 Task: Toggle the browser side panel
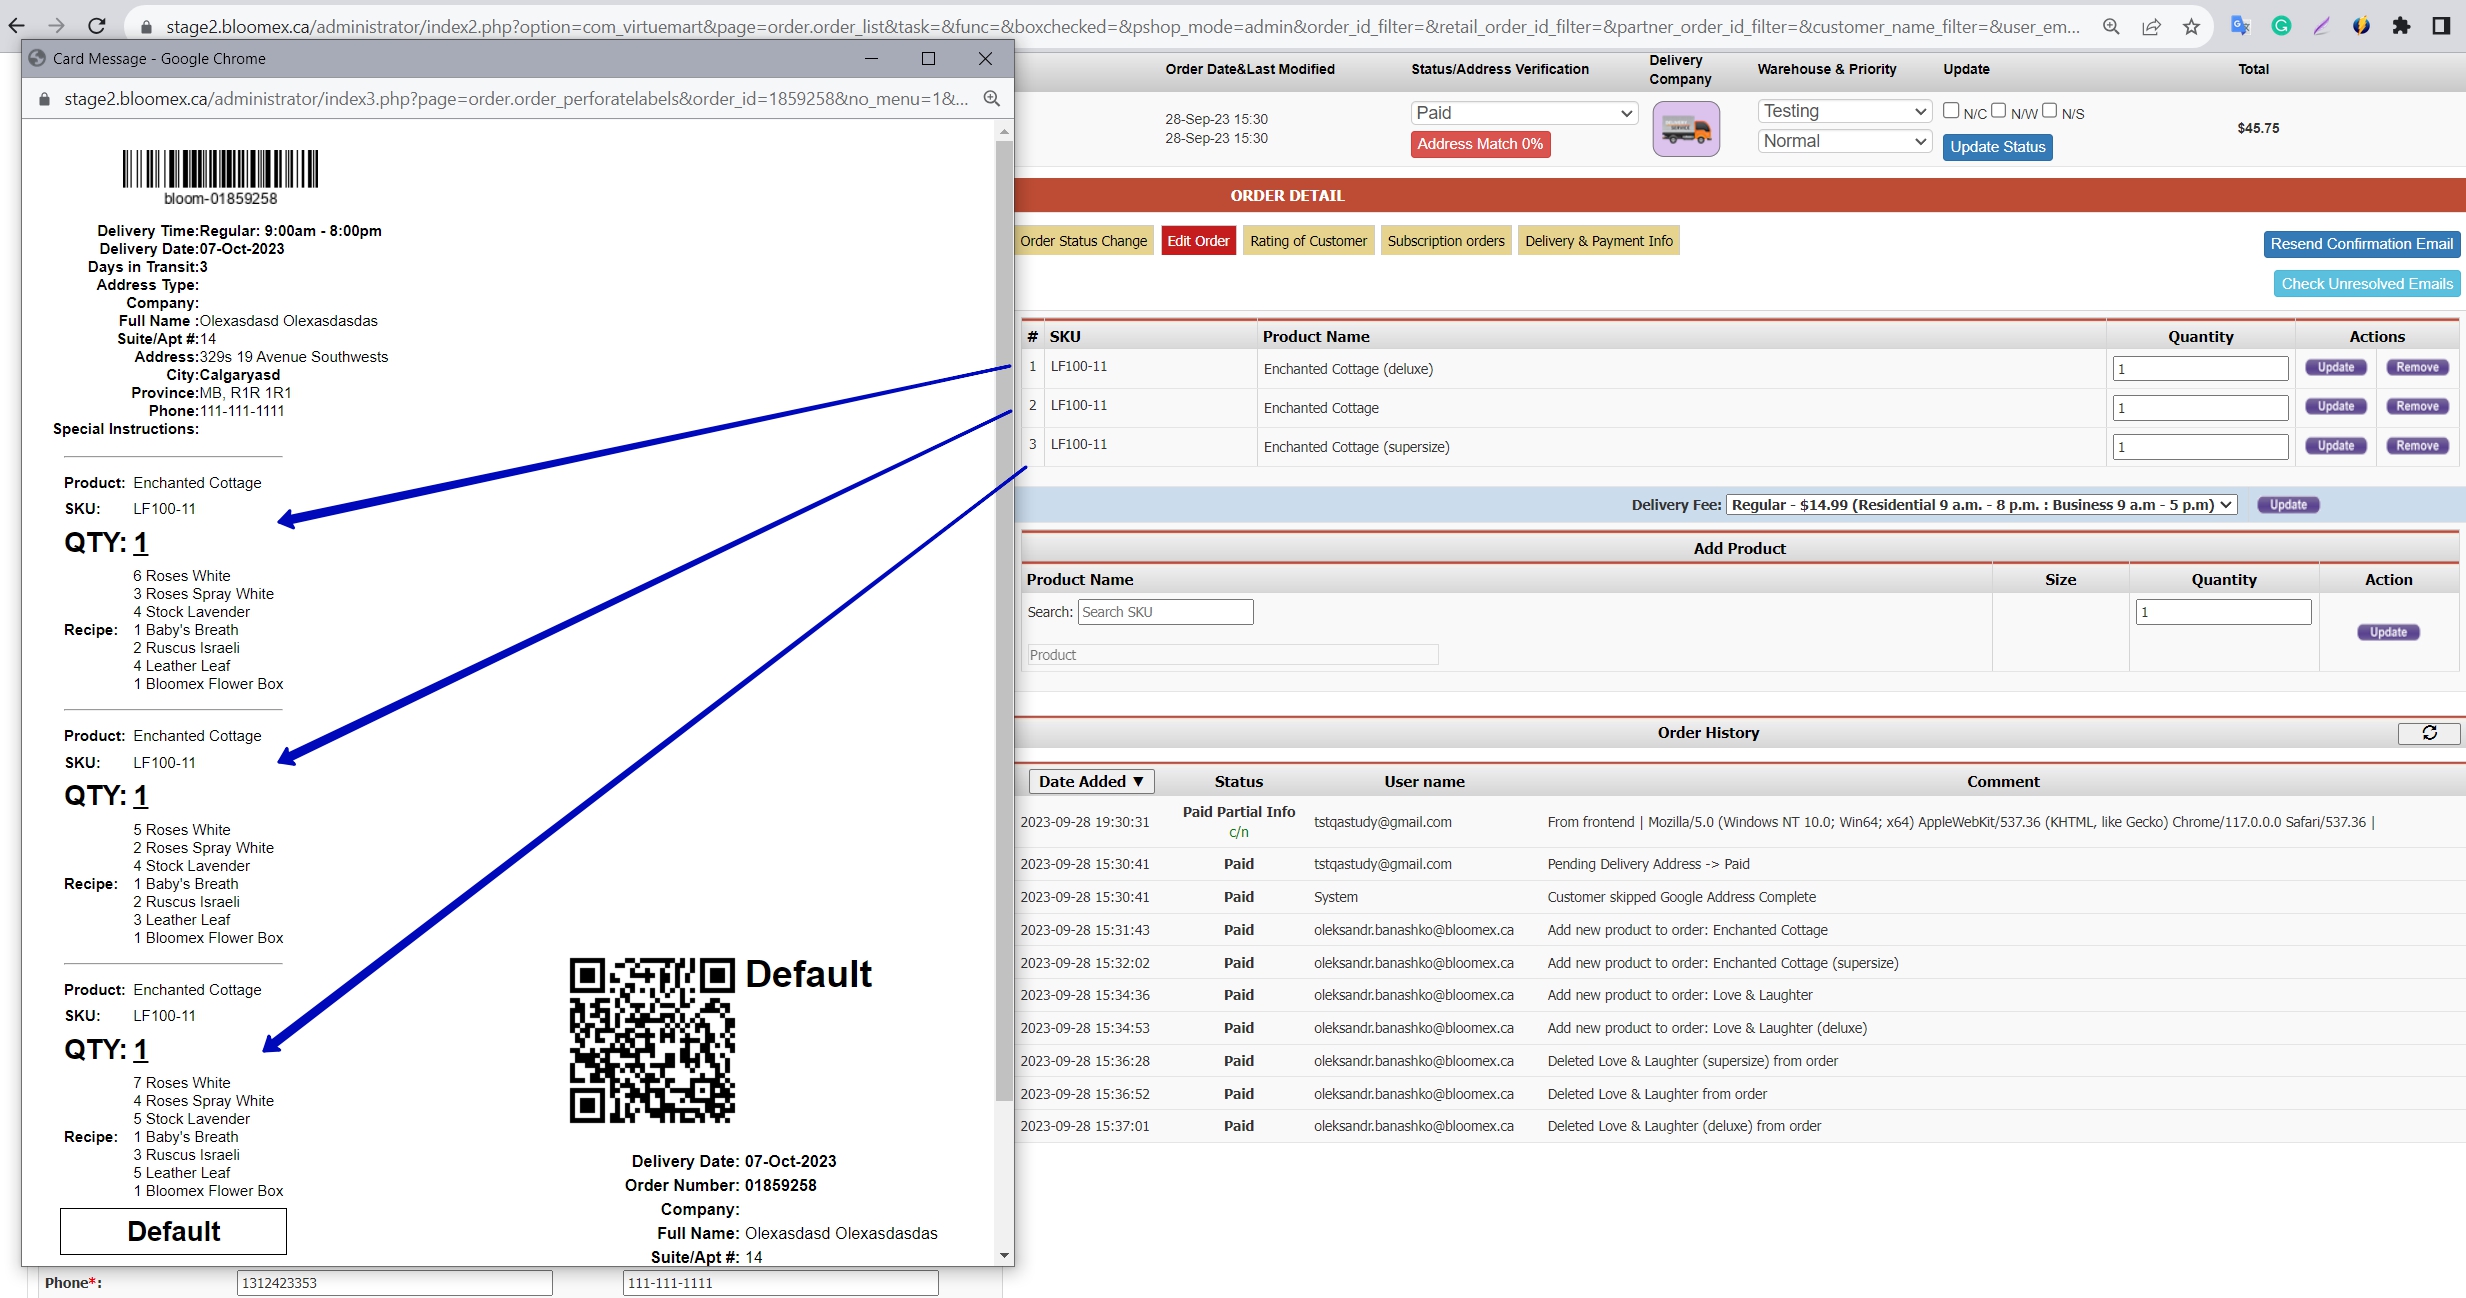point(2441,27)
